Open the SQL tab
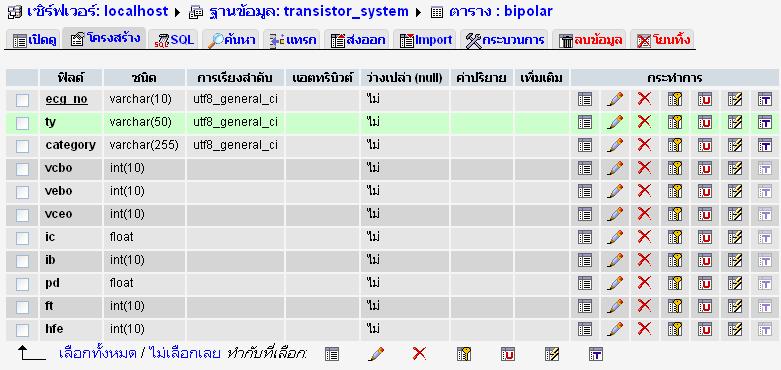The image size is (781, 370). click(x=174, y=40)
